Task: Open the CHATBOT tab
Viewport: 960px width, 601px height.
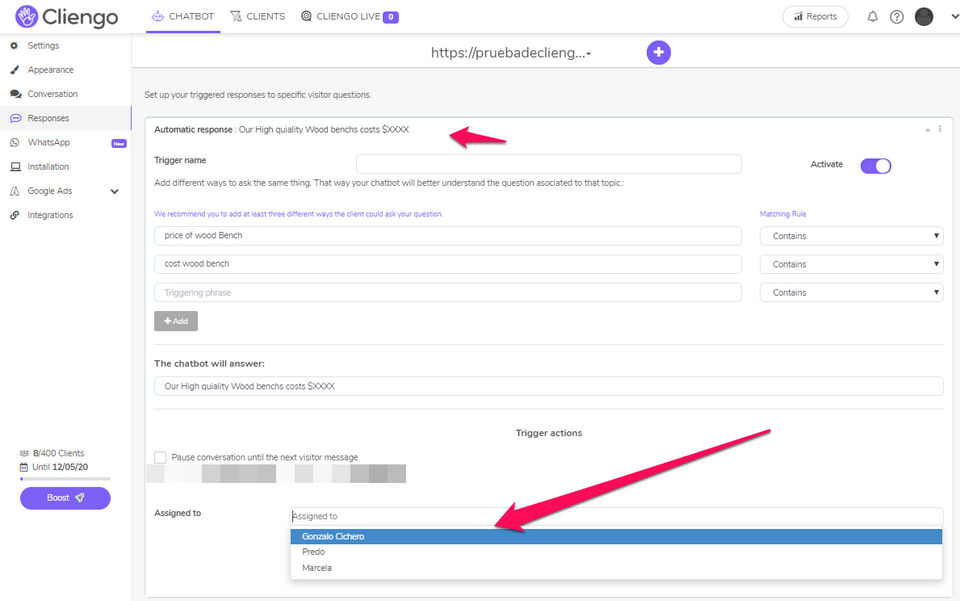Action: coord(183,17)
